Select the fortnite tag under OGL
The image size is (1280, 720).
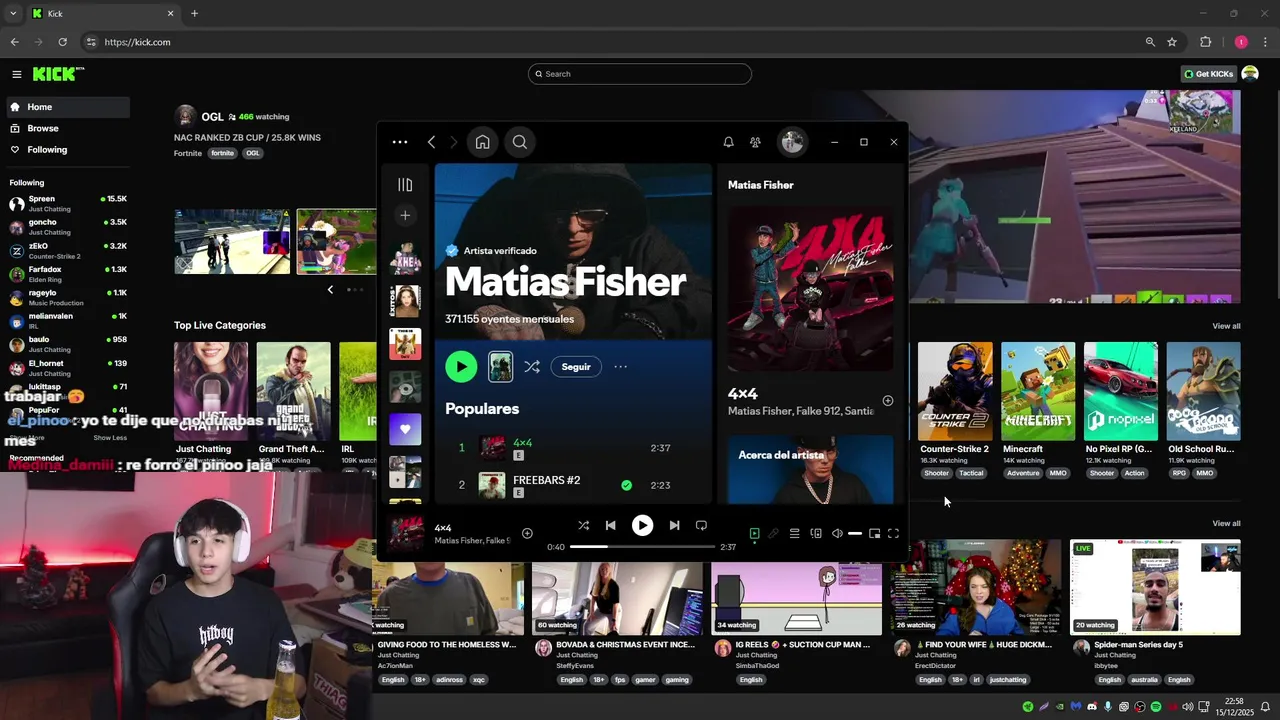point(222,154)
